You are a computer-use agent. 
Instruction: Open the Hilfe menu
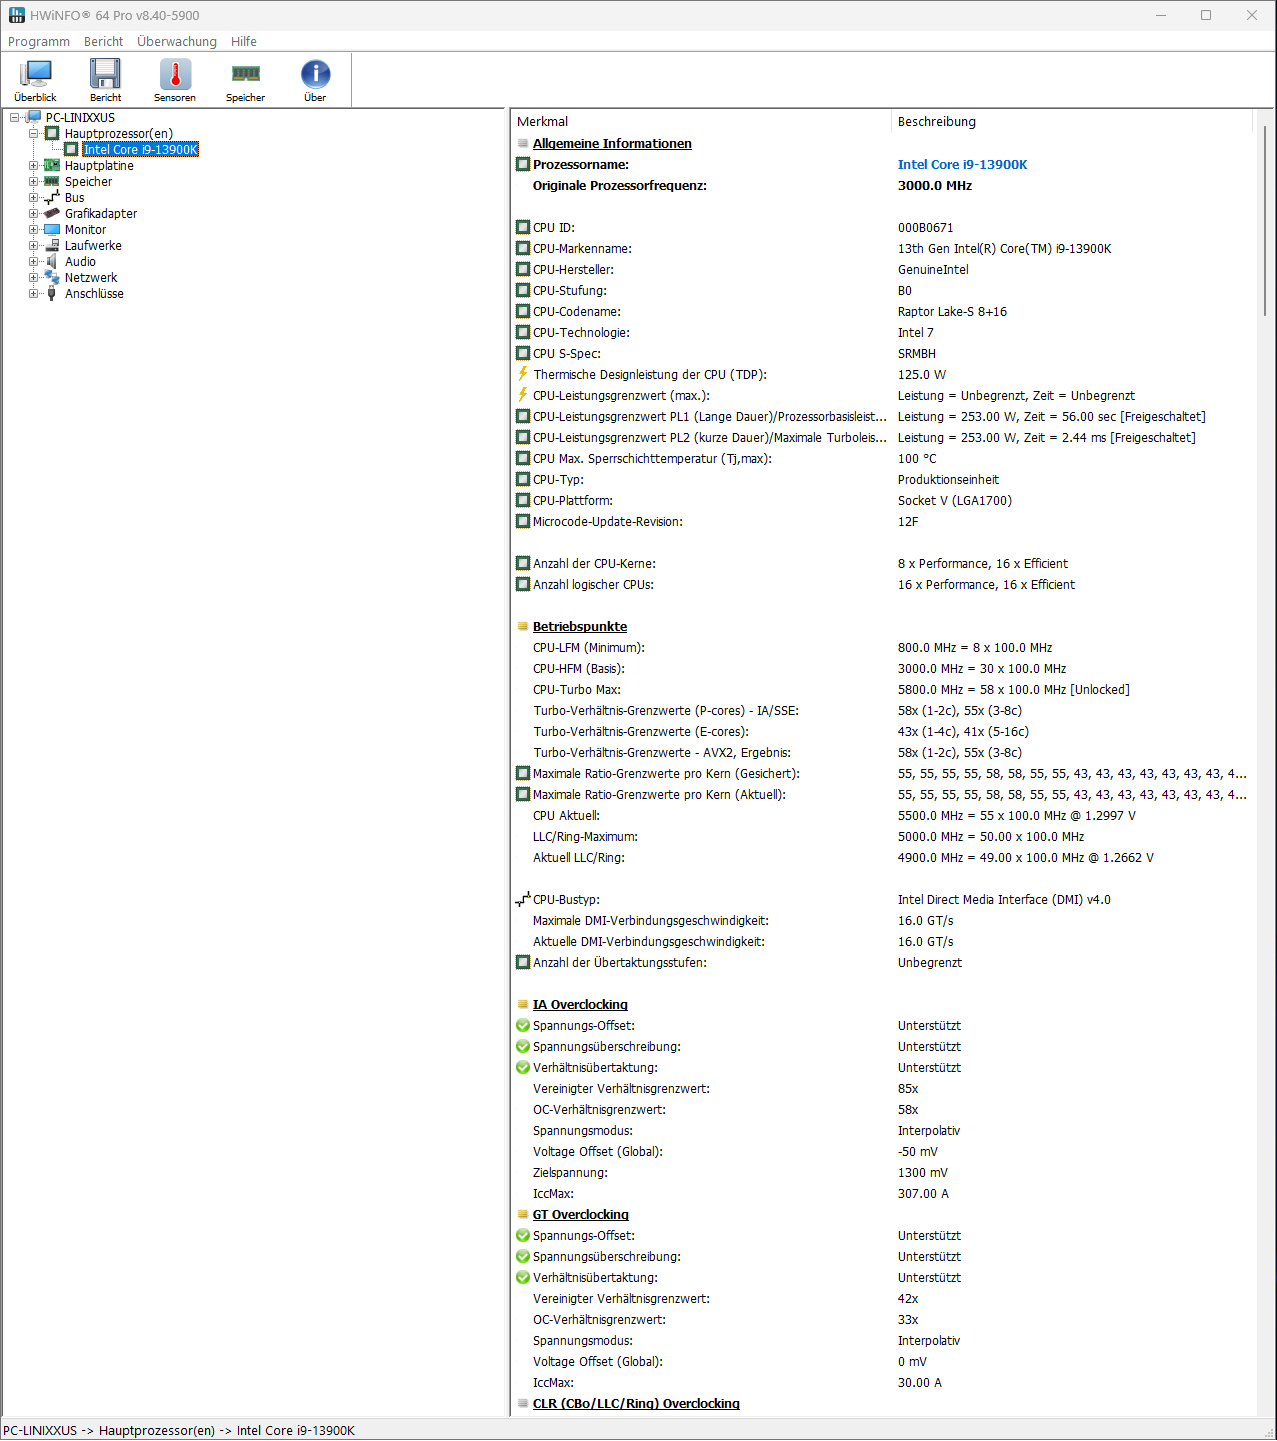click(244, 41)
